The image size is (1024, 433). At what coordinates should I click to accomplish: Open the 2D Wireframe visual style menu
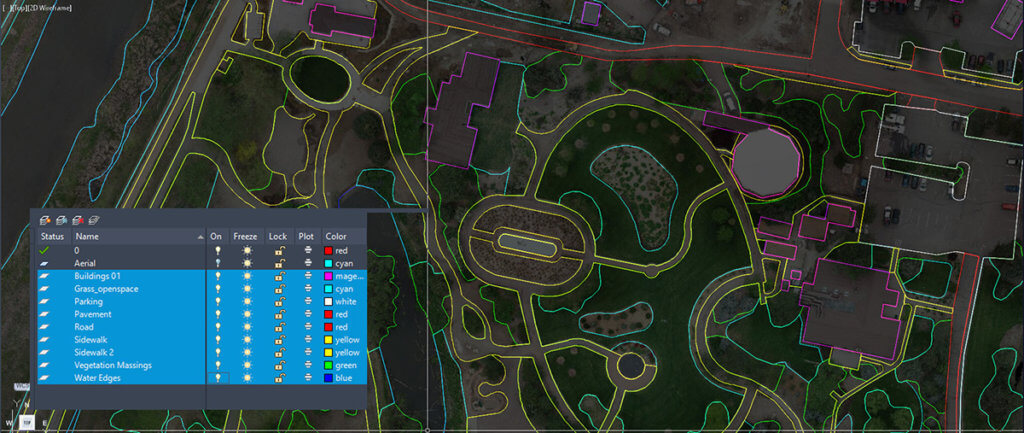pyautogui.click(x=50, y=8)
